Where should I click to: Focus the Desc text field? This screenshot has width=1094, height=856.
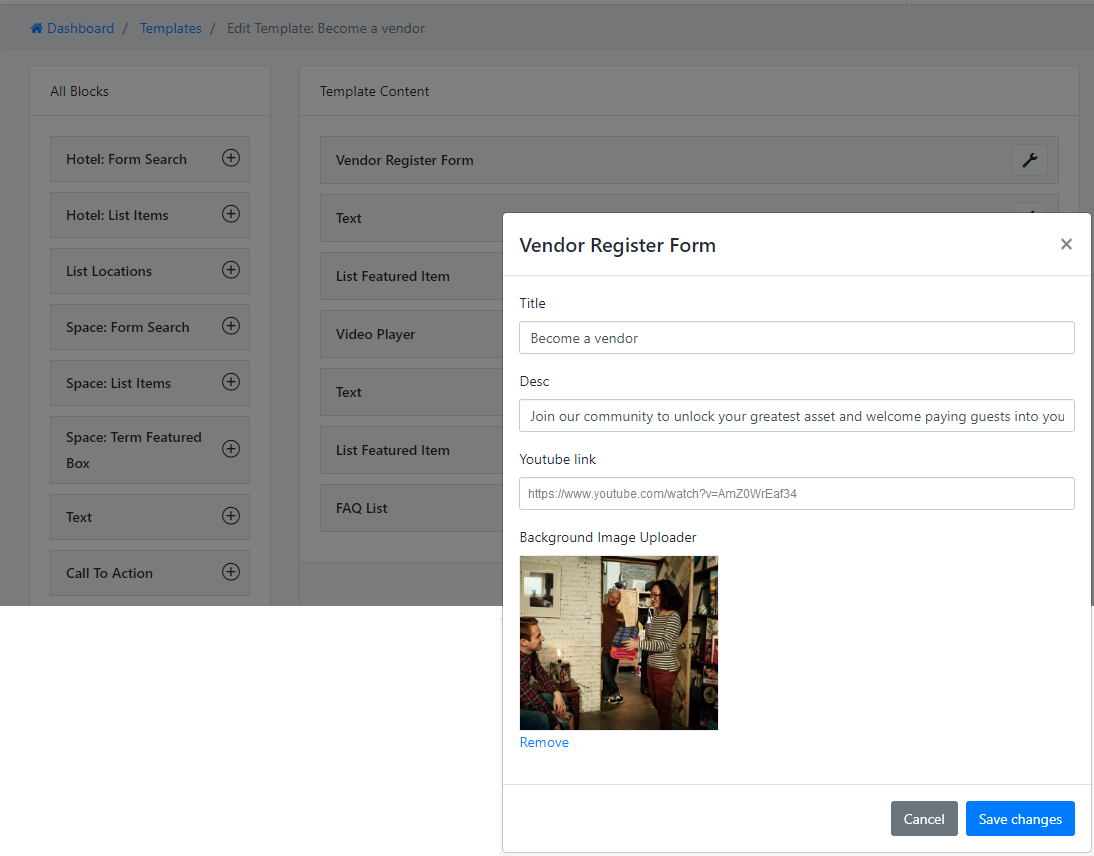tap(796, 416)
